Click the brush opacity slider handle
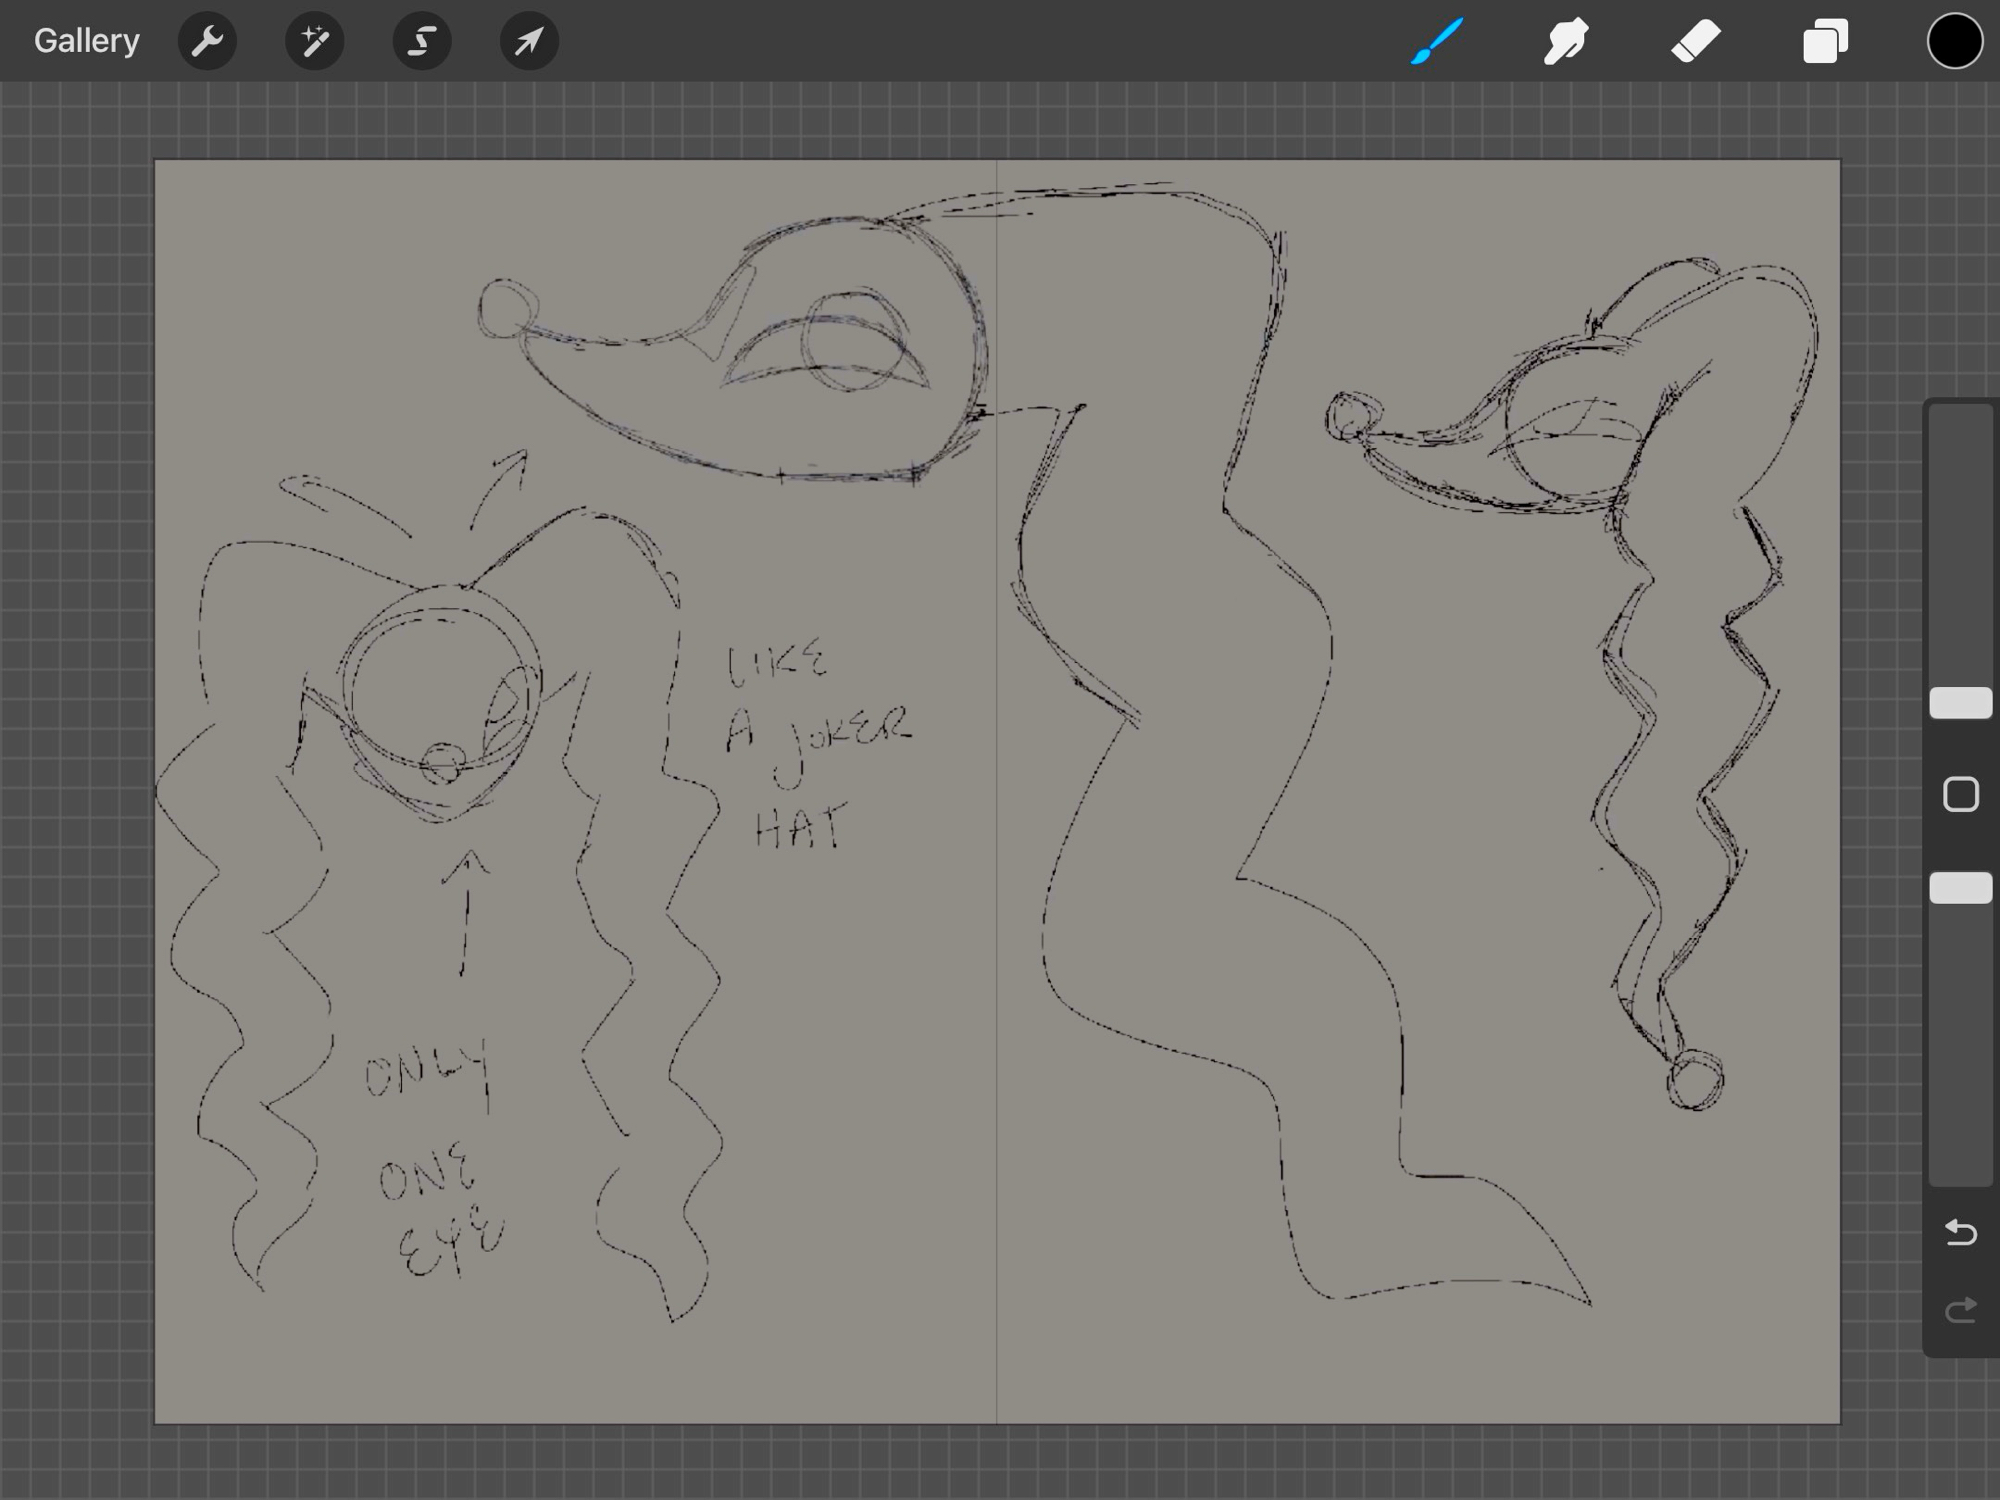 coord(1960,888)
